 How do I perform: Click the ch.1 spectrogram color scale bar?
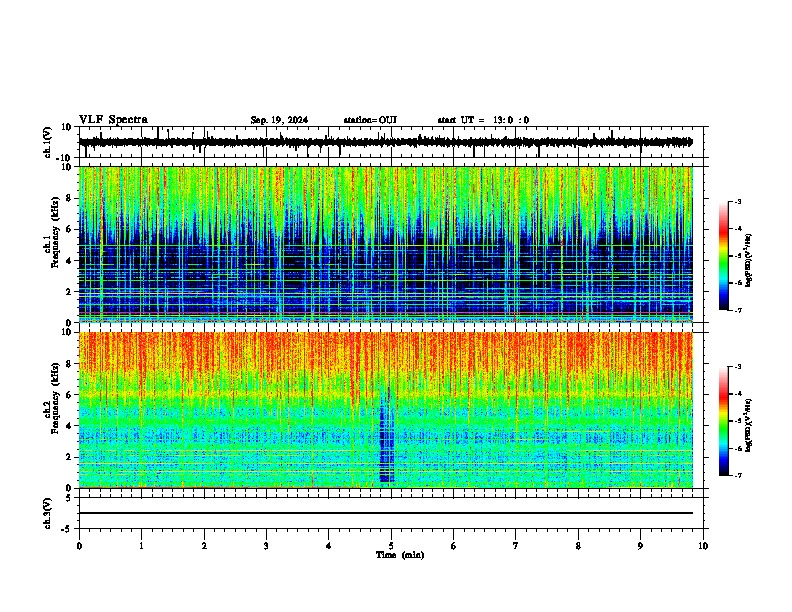724,255
